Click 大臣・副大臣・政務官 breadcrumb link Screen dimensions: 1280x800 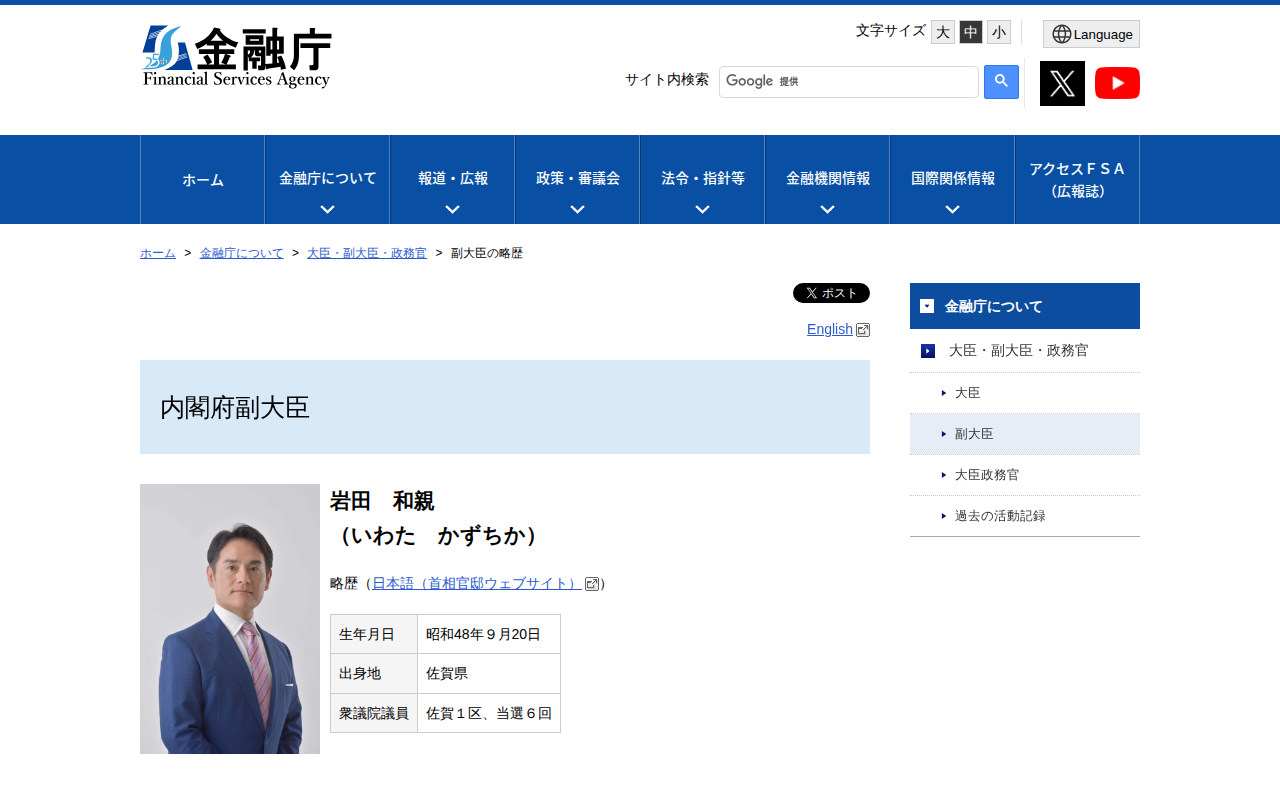tap(367, 253)
